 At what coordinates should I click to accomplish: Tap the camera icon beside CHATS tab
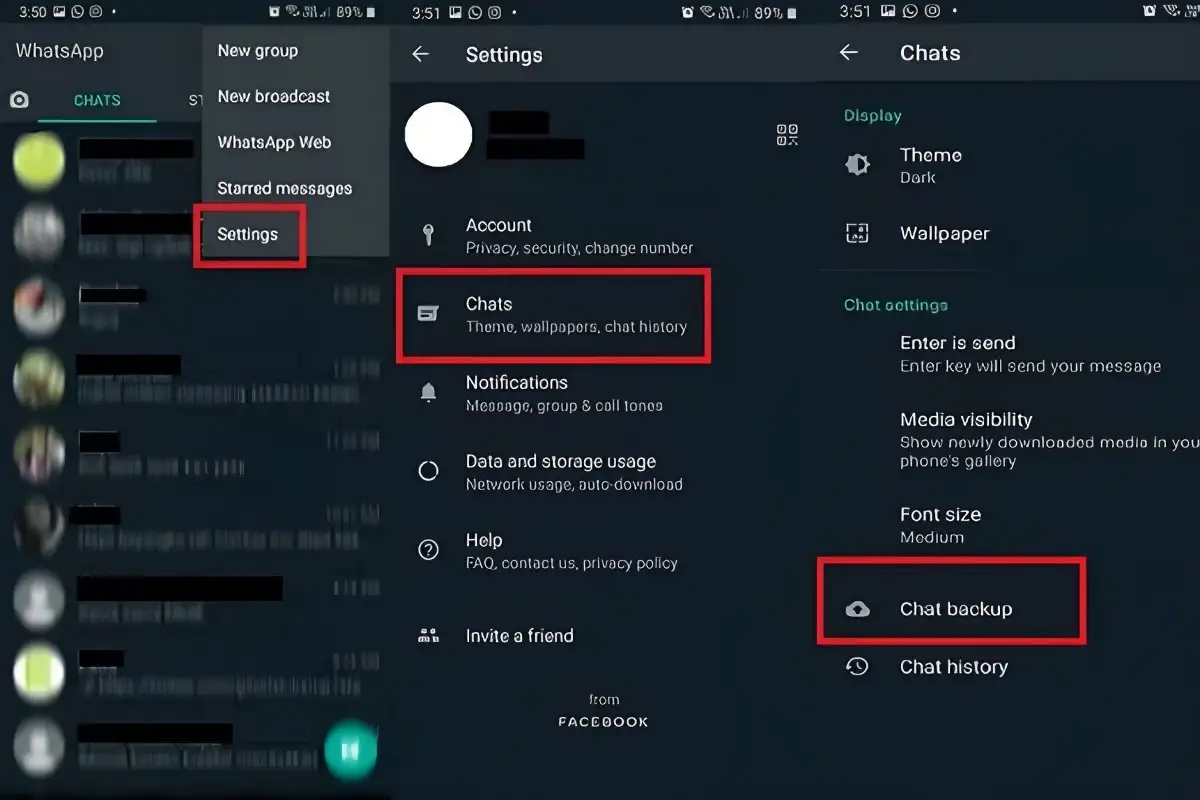[19, 100]
